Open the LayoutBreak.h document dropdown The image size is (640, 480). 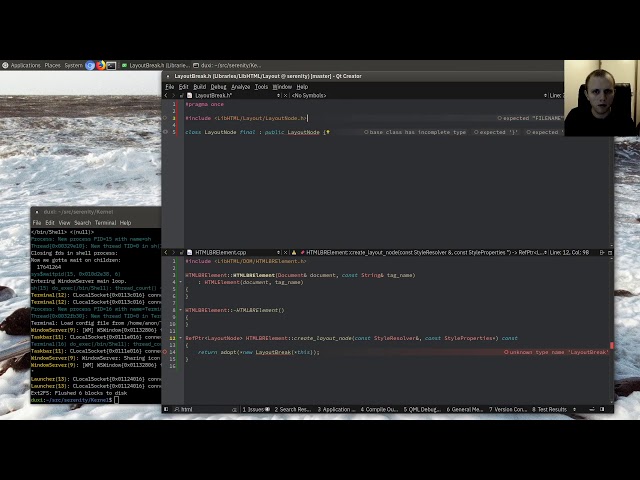[x=278, y=96]
